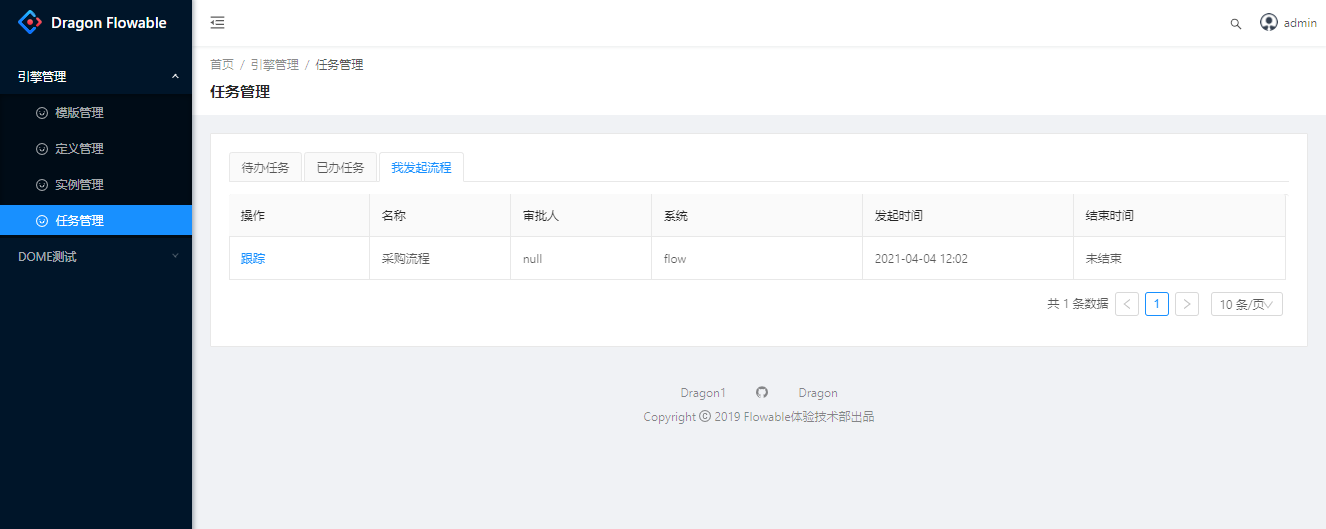This screenshot has height=529, width=1326.
Task: Click the 未结束 end time cell
Action: tap(1180, 258)
